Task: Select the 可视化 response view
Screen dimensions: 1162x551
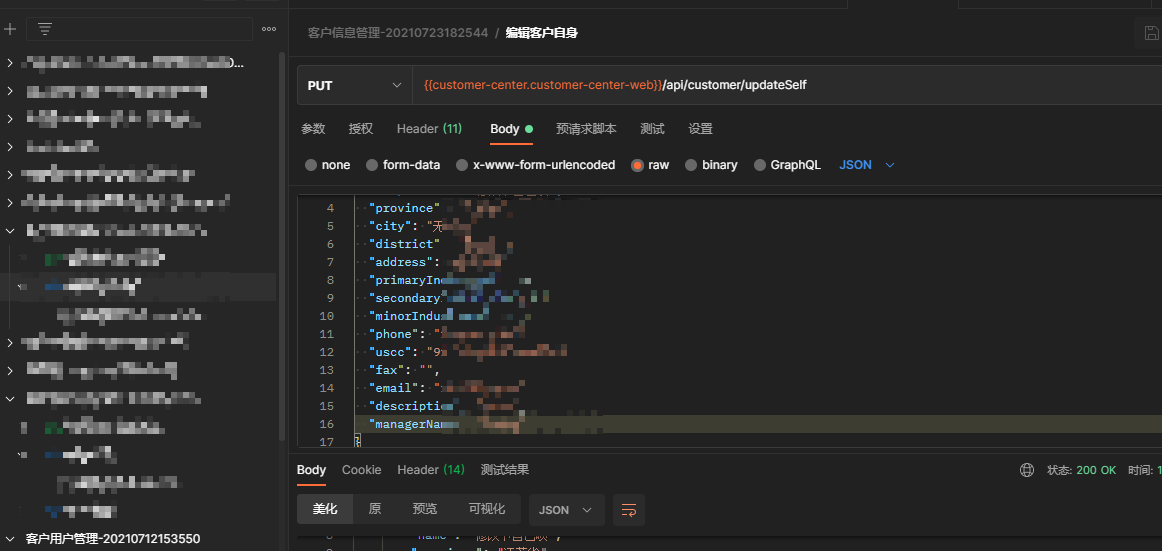Action: point(487,510)
